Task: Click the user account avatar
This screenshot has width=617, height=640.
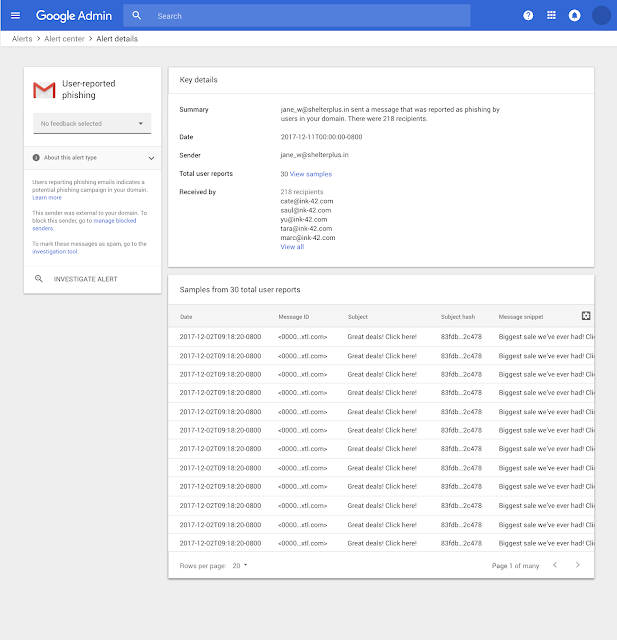Action: pyautogui.click(x=600, y=16)
